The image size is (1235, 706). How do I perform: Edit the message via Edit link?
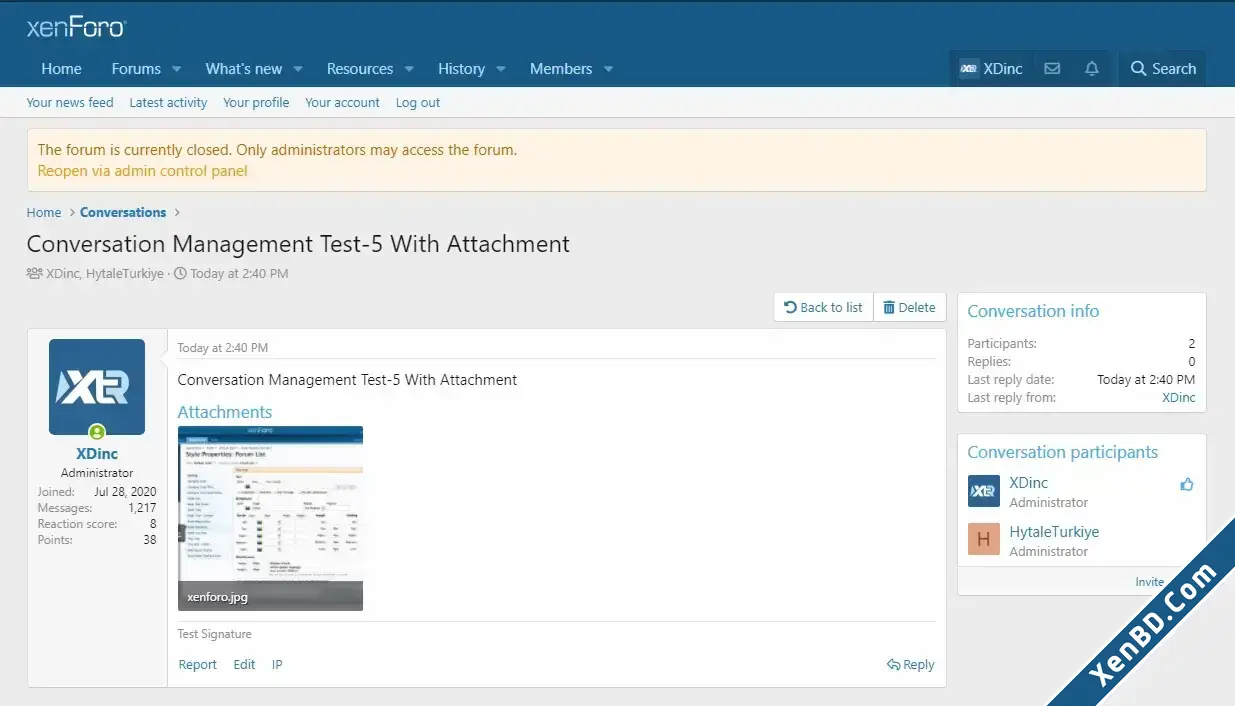pos(244,665)
